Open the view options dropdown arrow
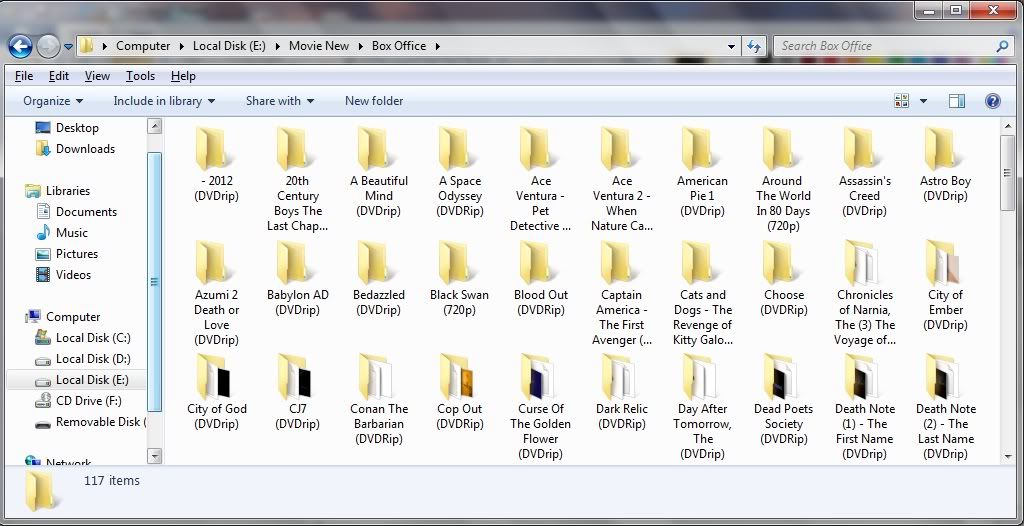Viewport: 1024px width, 526px height. [x=923, y=101]
